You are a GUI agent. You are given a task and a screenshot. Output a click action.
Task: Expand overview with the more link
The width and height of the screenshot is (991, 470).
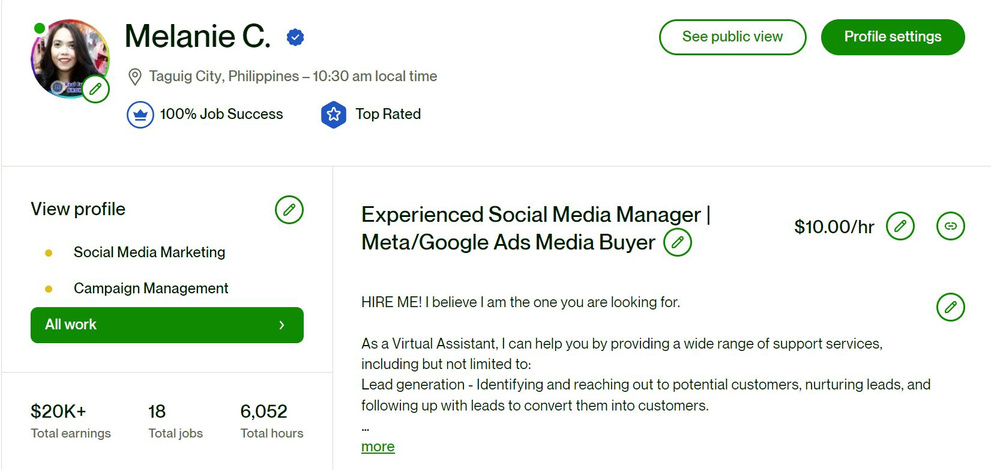click(x=378, y=447)
